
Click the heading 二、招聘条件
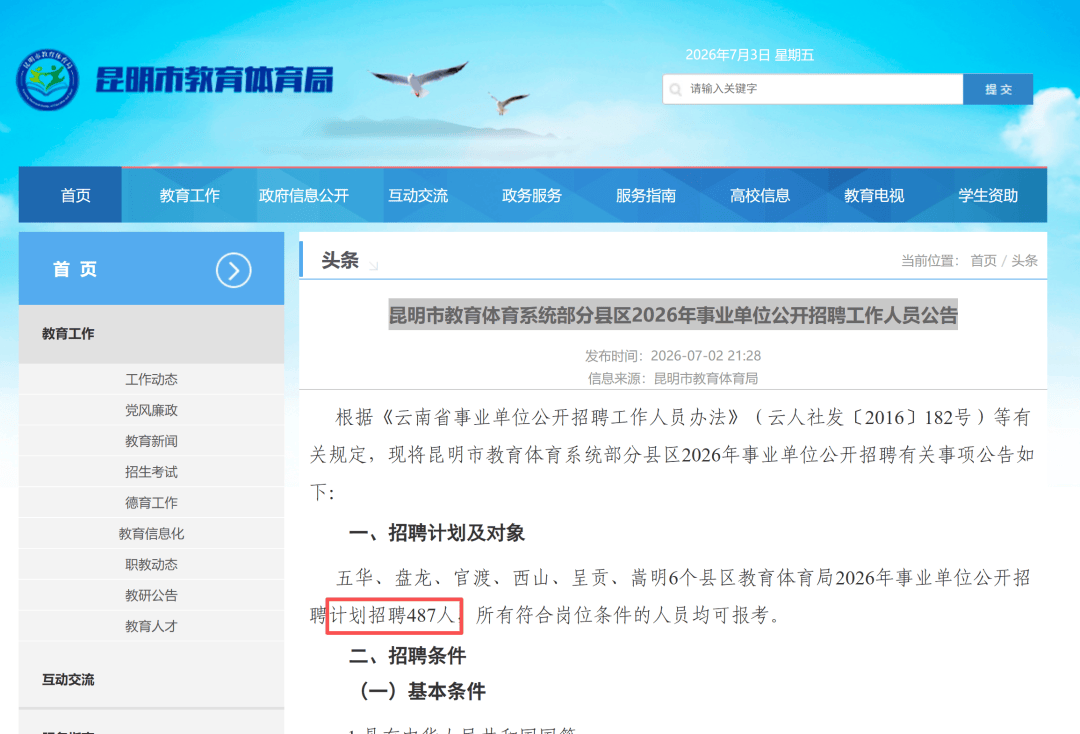407,656
